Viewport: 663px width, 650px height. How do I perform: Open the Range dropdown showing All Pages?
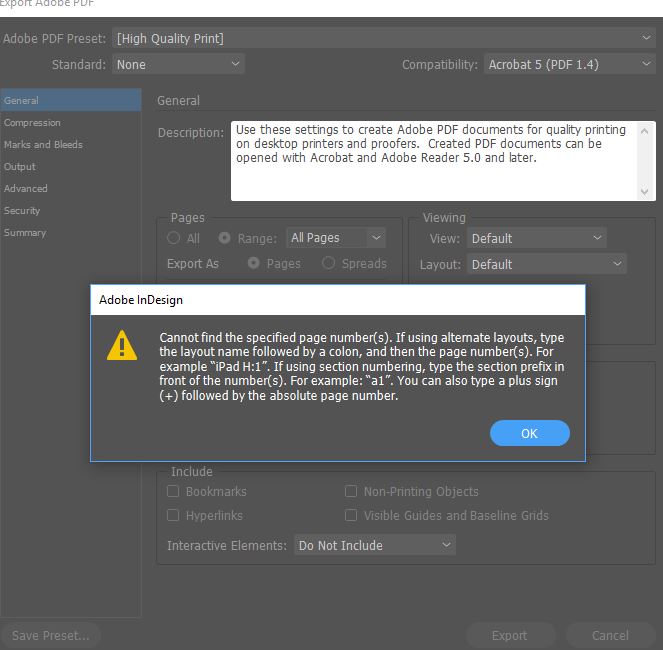coord(336,238)
